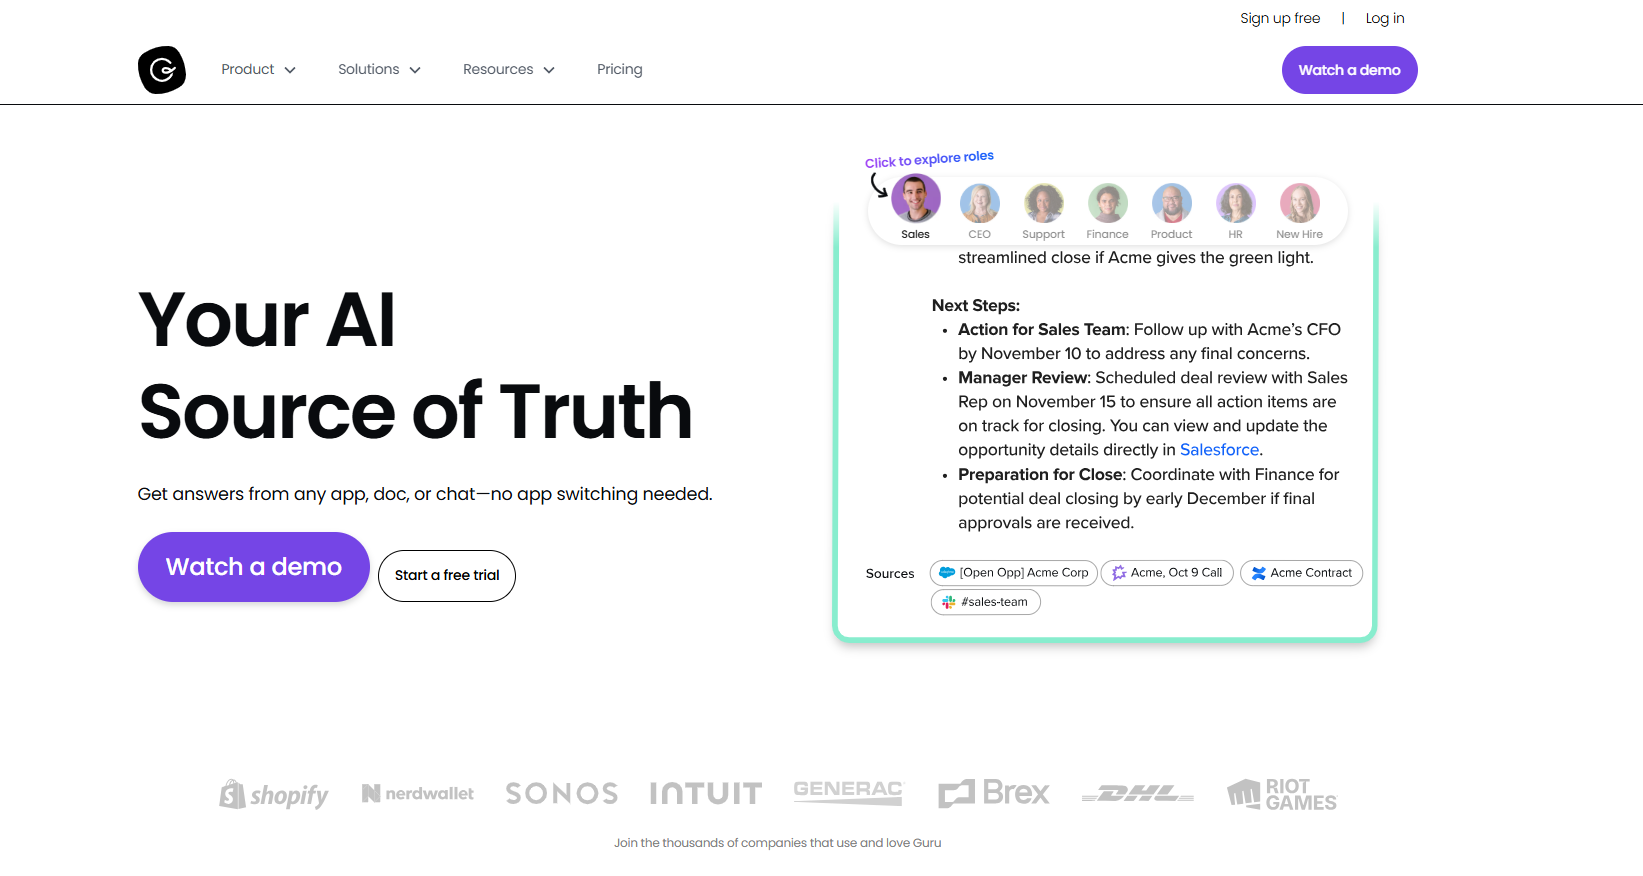This screenshot has height=876, width=1643.
Task: Choose the Support role avatar
Action: click(1043, 204)
